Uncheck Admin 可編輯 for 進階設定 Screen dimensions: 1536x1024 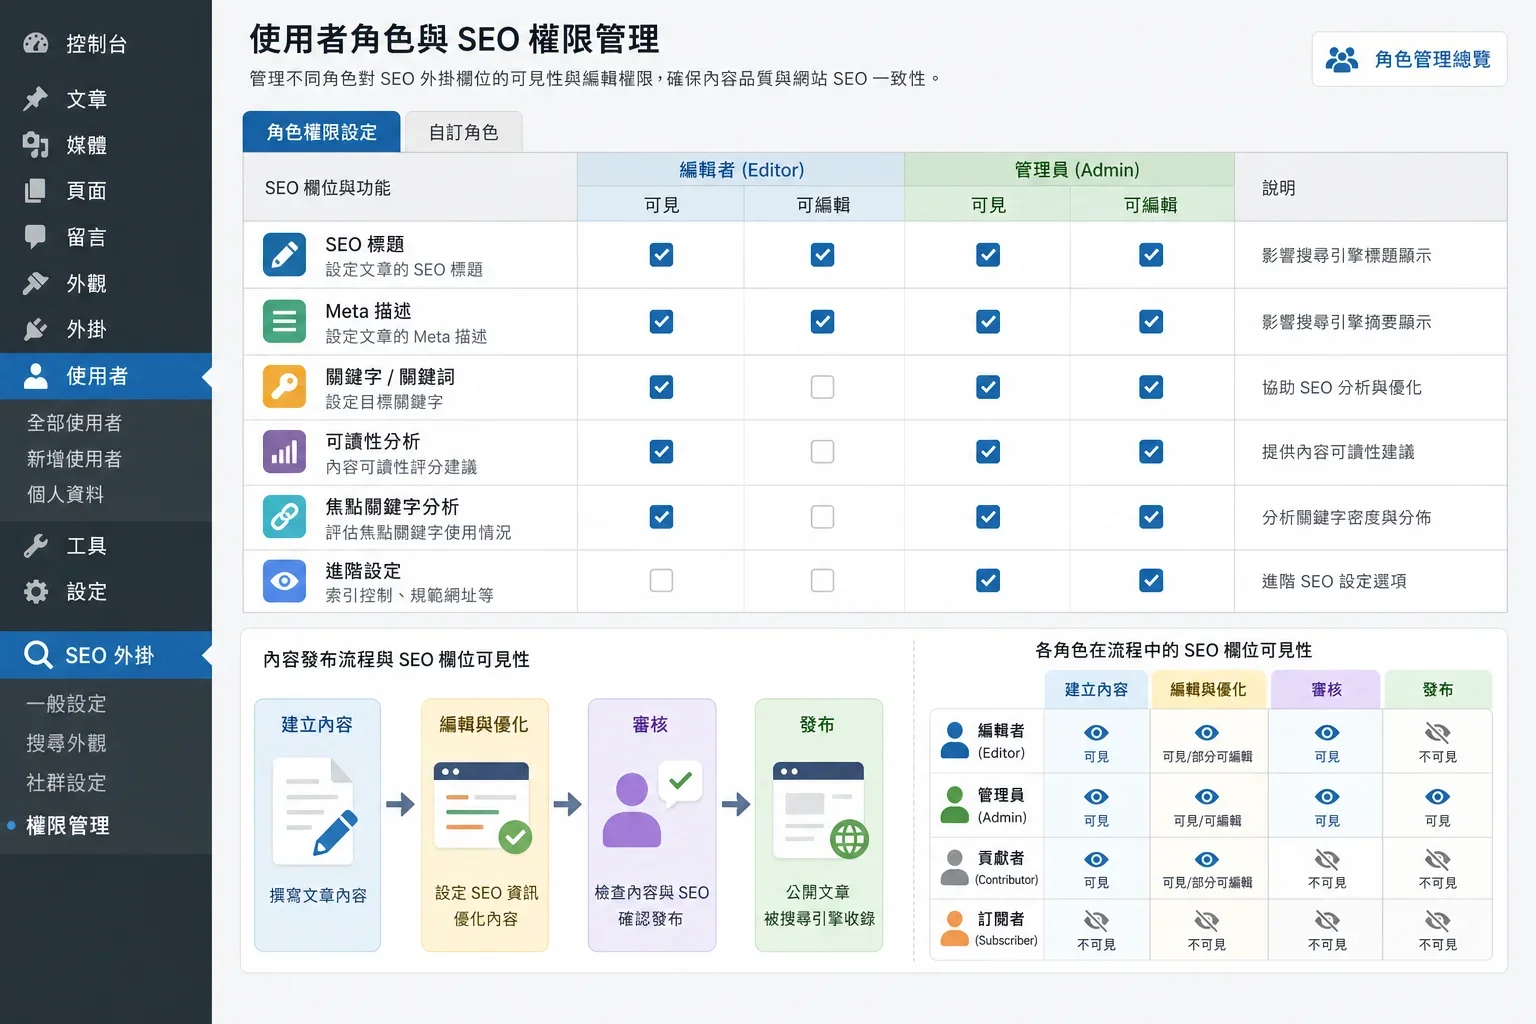(x=1151, y=581)
